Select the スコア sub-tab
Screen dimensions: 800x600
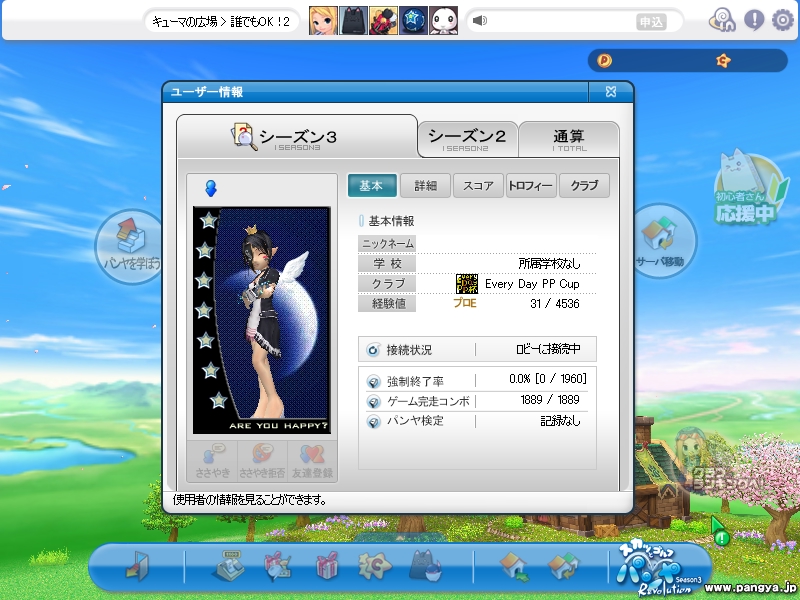pyautogui.click(x=478, y=186)
